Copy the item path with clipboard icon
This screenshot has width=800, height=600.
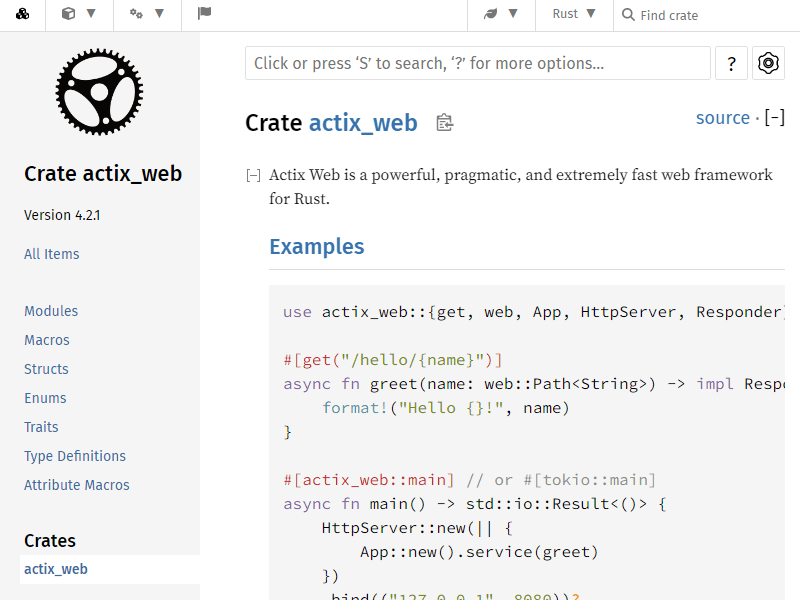[444, 123]
